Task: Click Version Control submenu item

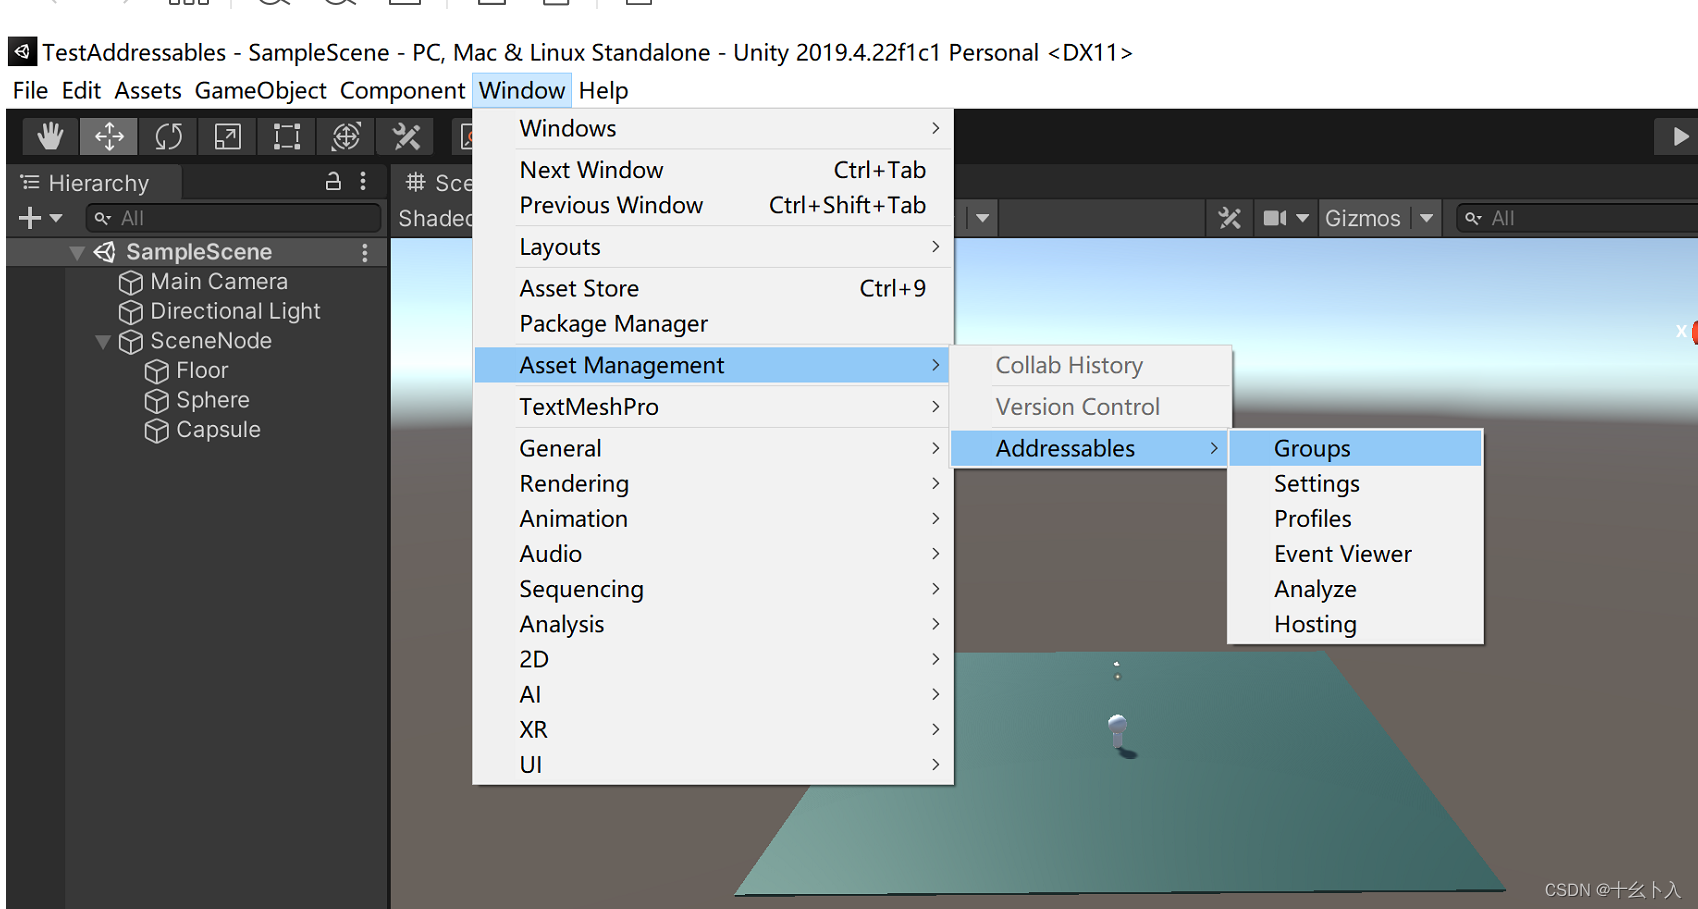Action: (1090, 407)
